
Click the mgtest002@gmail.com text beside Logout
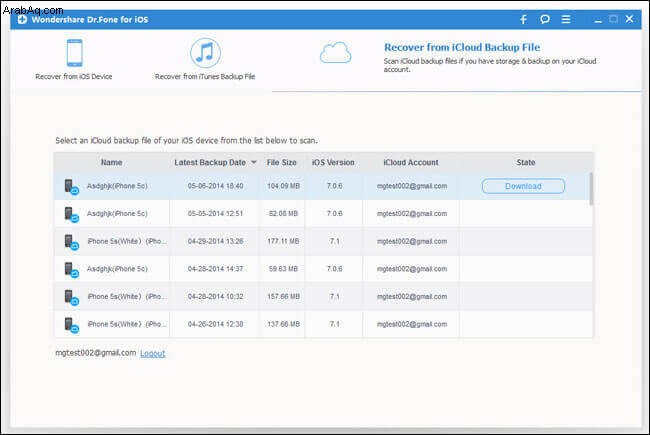click(x=96, y=353)
